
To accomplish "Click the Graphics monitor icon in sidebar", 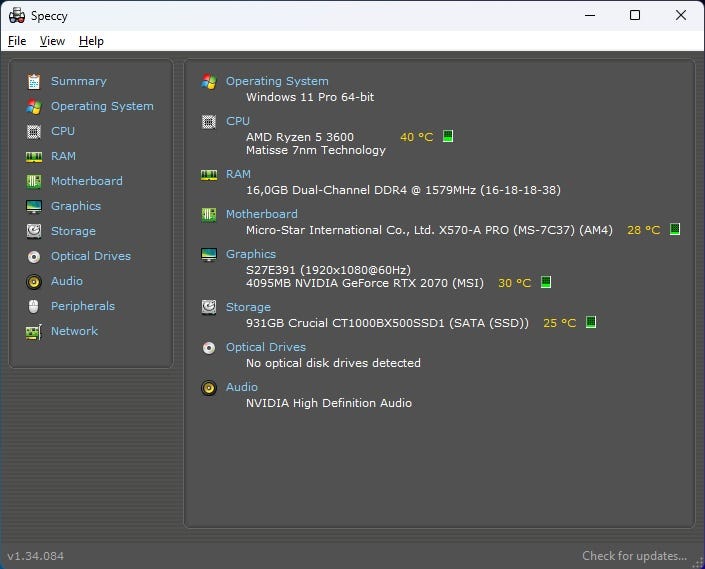I will point(34,207).
